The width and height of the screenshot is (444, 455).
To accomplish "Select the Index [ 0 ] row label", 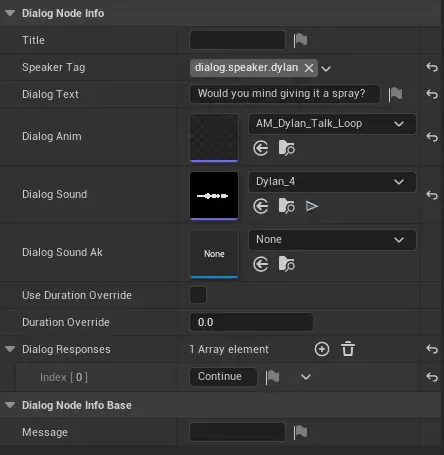I will 64,377.
